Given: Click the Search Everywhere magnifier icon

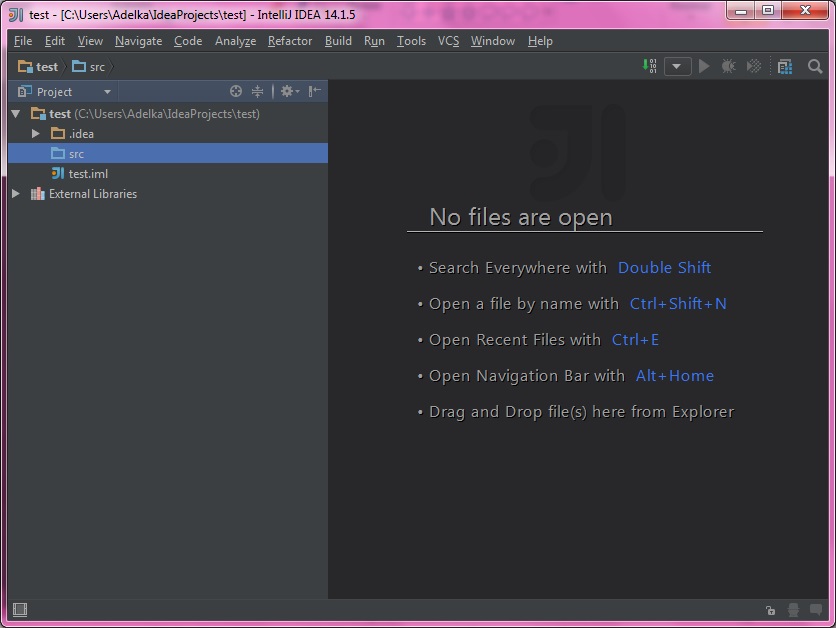Looking at the screenshot, I should click(815, 67).
